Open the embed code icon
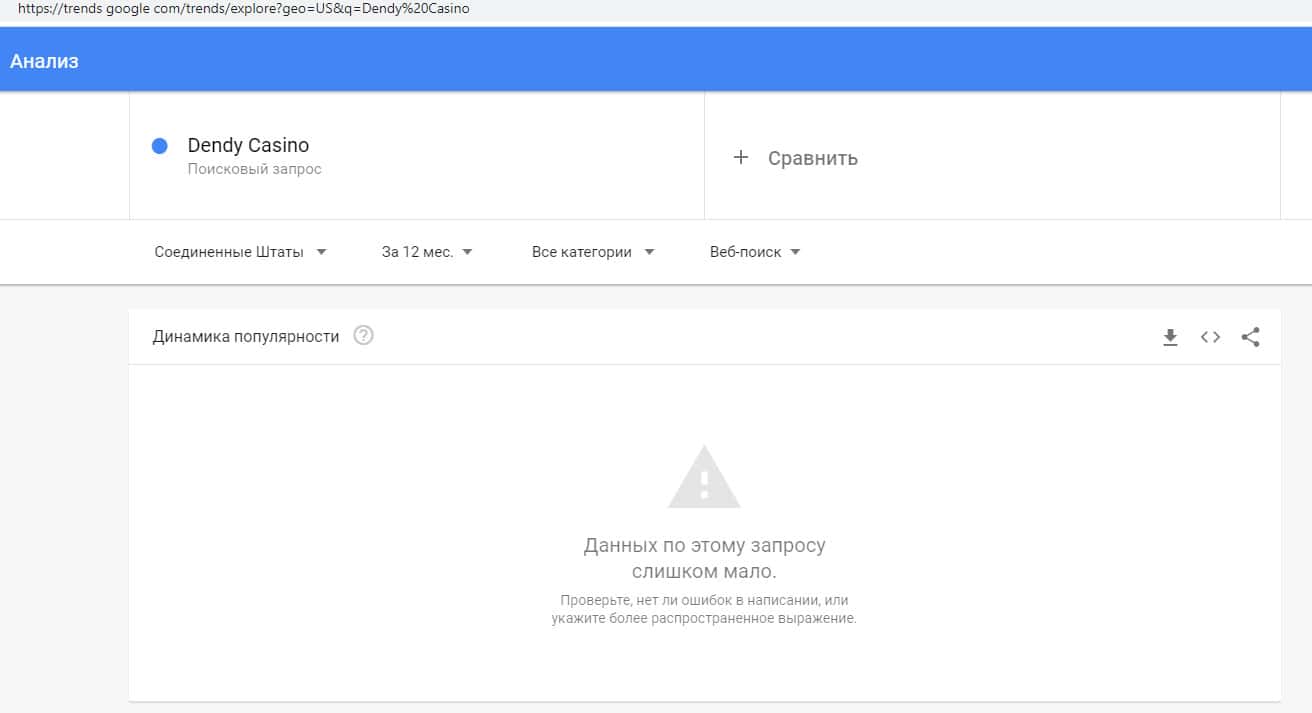 click(x=1210, y=337)
